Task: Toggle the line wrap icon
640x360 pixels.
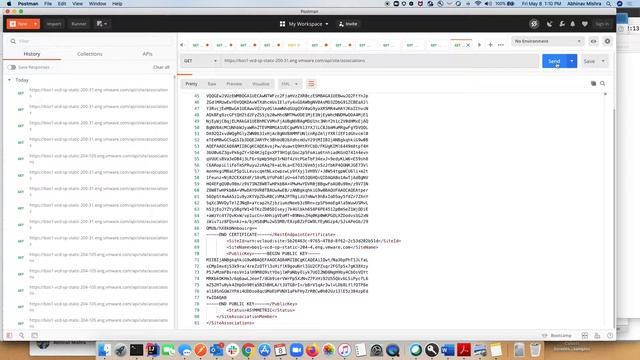Action: pyautogui.click(x=311, y=84)
